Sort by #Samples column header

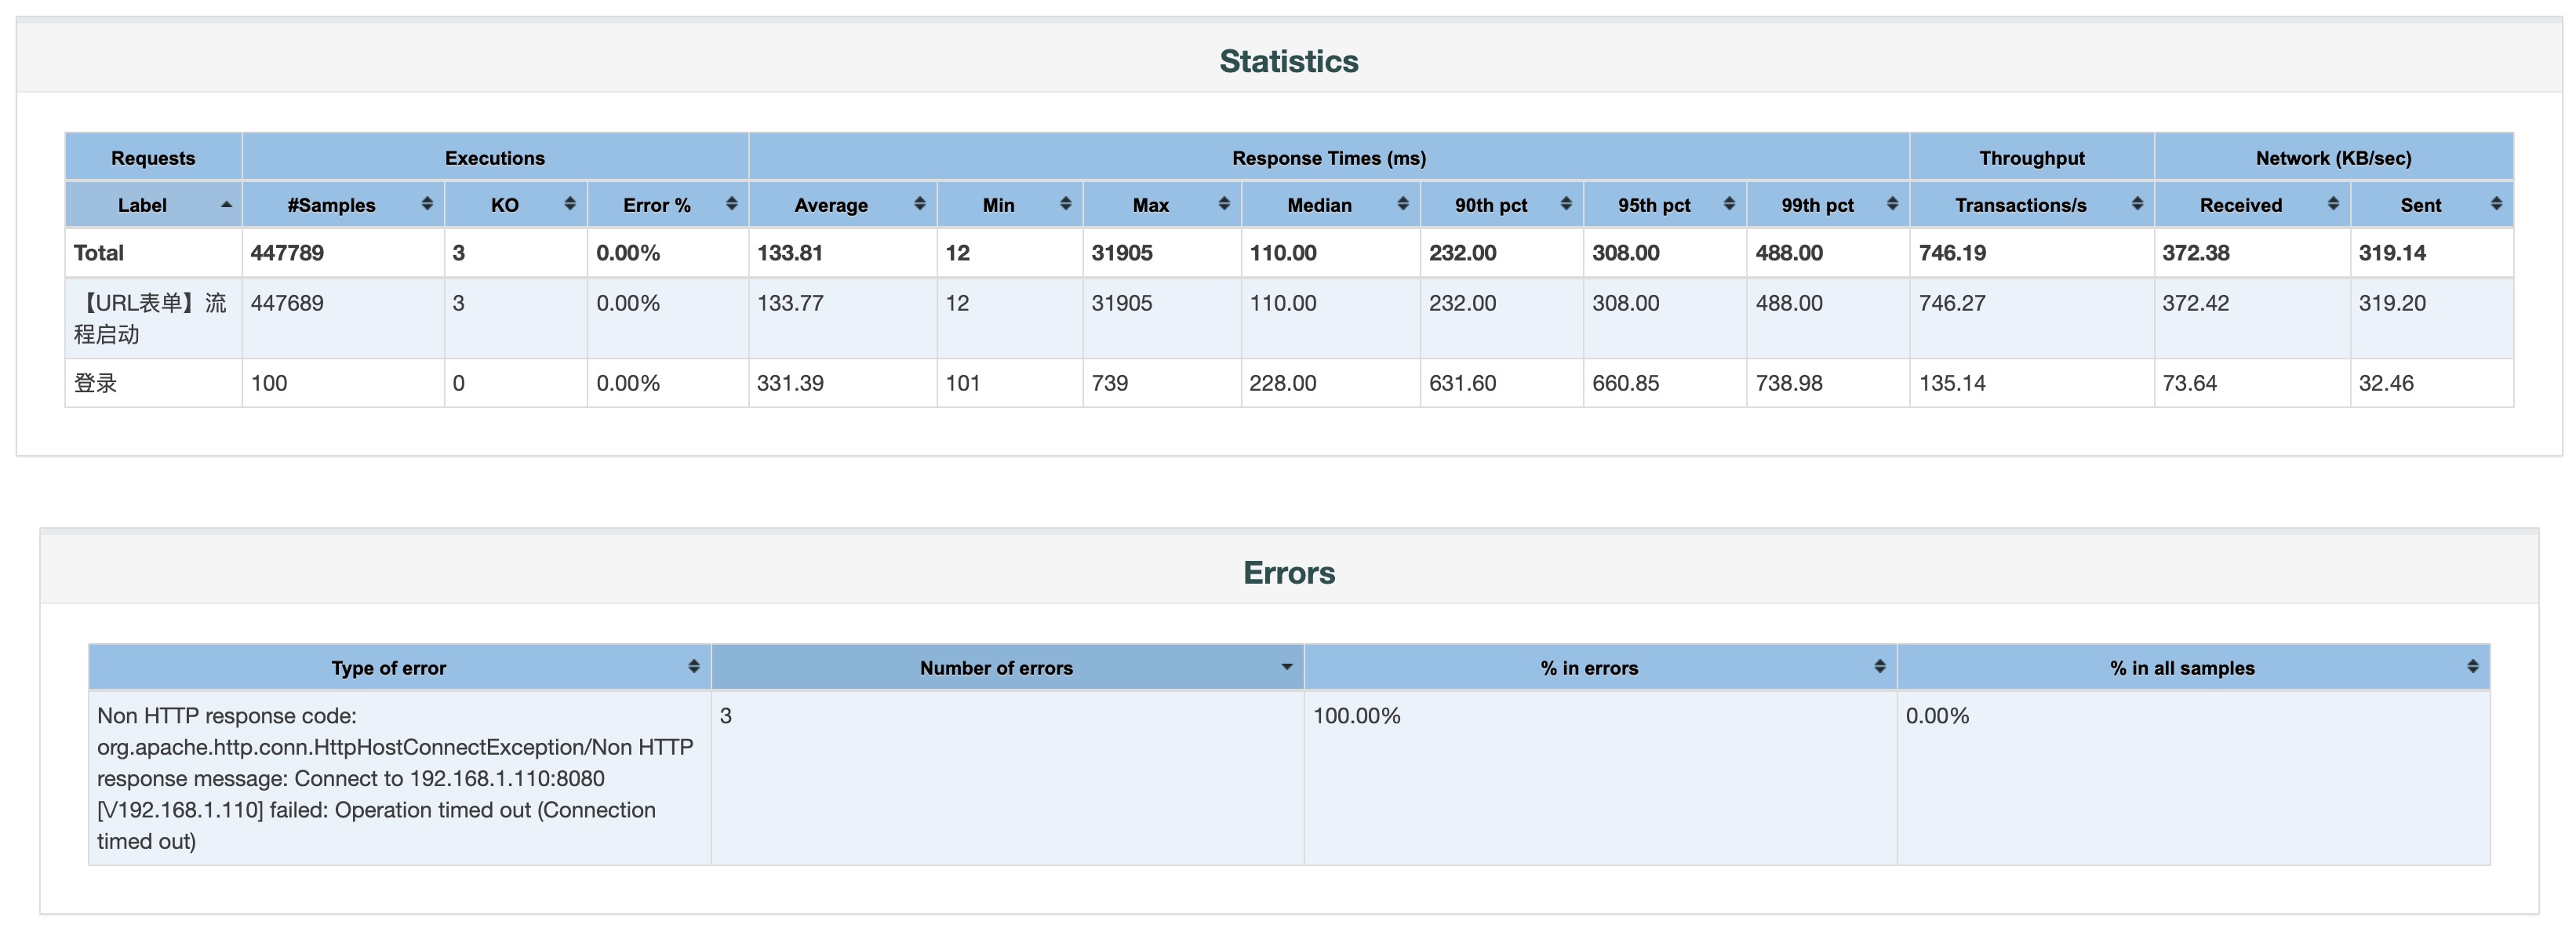click(343, 205)
